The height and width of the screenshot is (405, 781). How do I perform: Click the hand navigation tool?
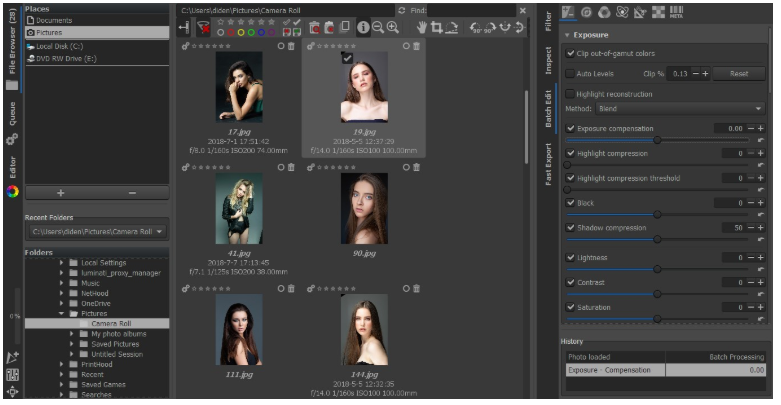422,28
